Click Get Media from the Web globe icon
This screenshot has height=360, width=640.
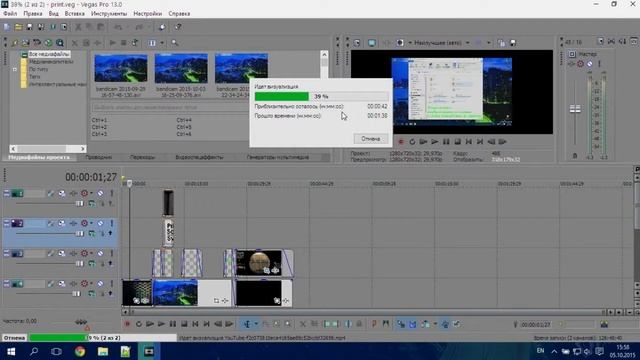[48, 42]
